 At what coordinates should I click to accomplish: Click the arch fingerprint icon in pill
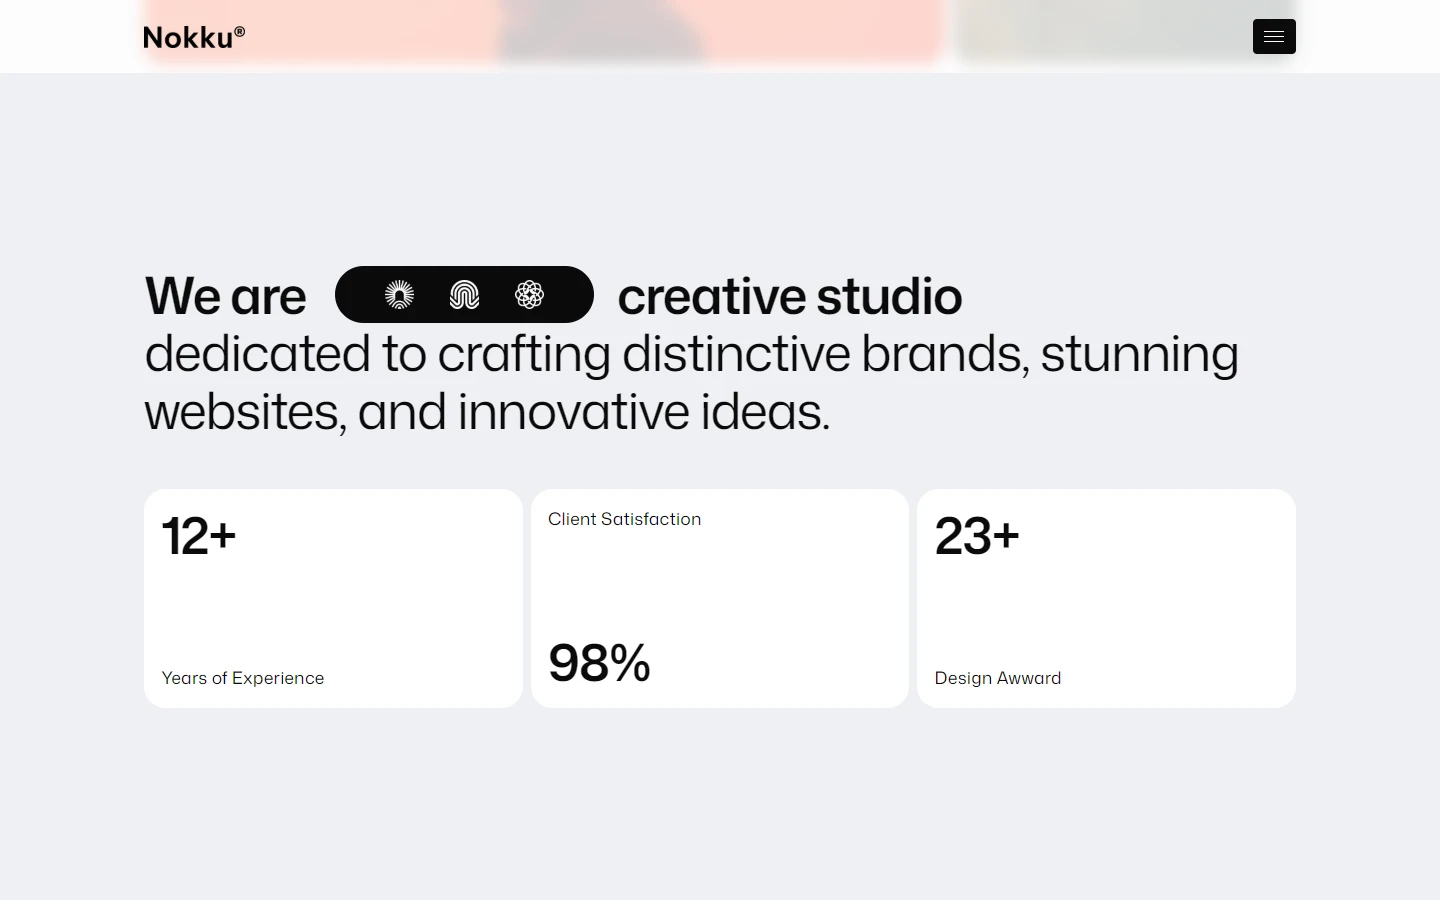pyautogui.click(x=464, y=295)
